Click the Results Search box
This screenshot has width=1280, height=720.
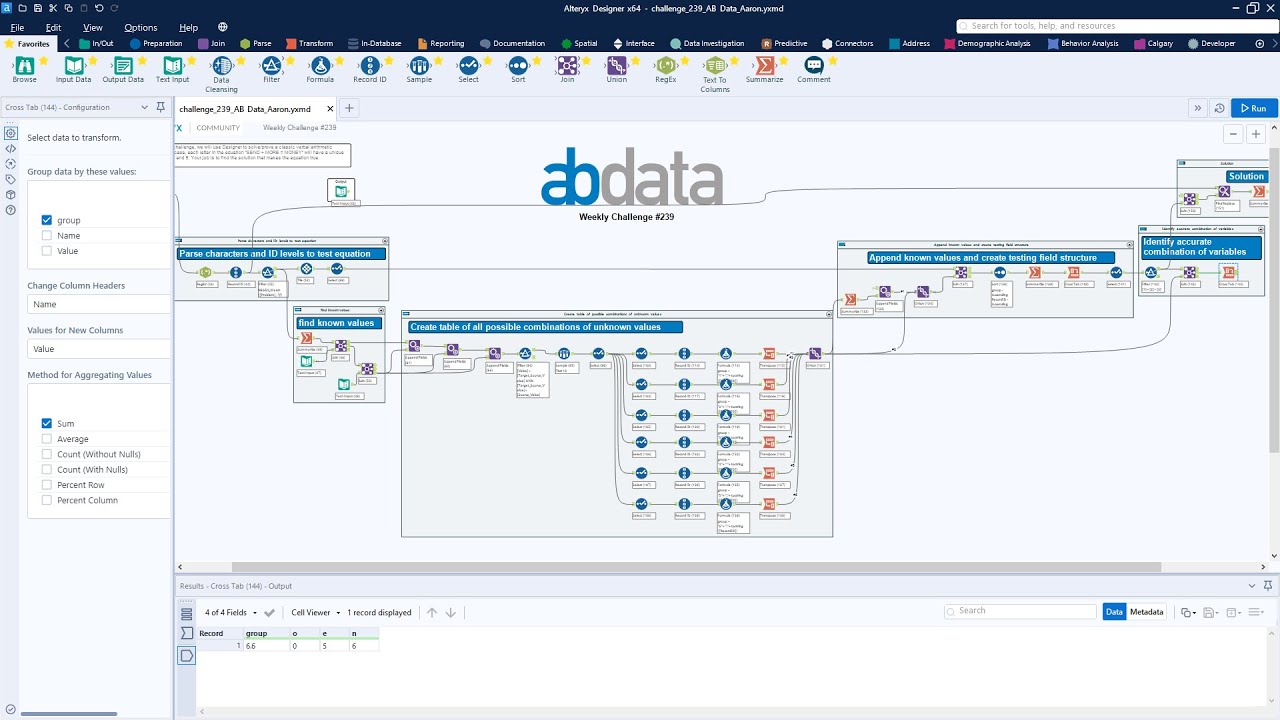coord(1020,611)
